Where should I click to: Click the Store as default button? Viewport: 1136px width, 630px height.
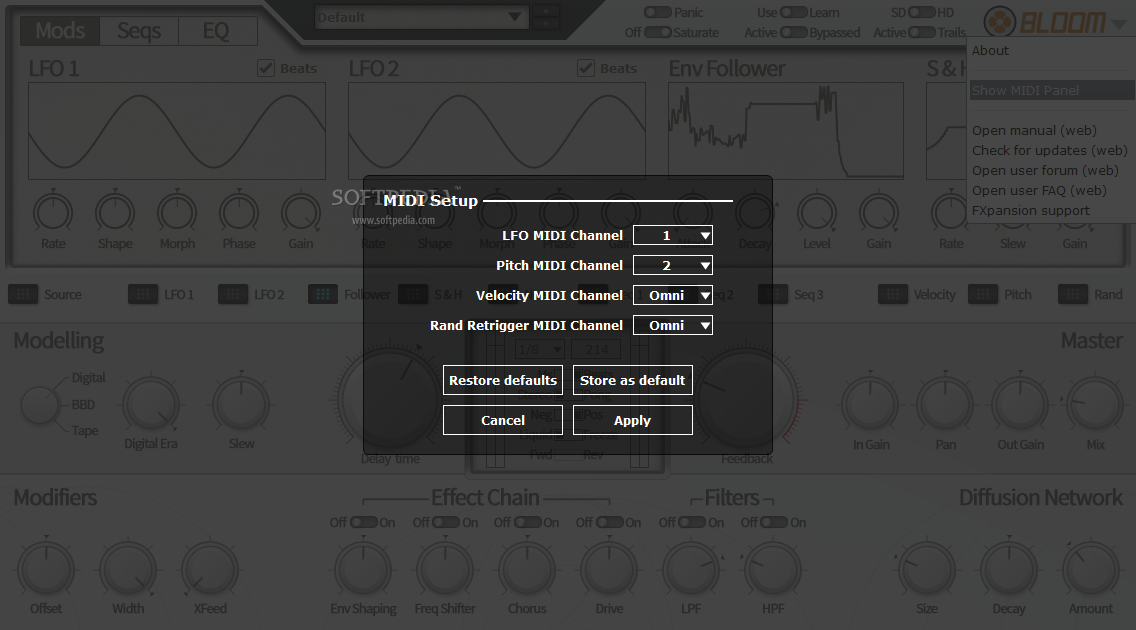[632, 380]
